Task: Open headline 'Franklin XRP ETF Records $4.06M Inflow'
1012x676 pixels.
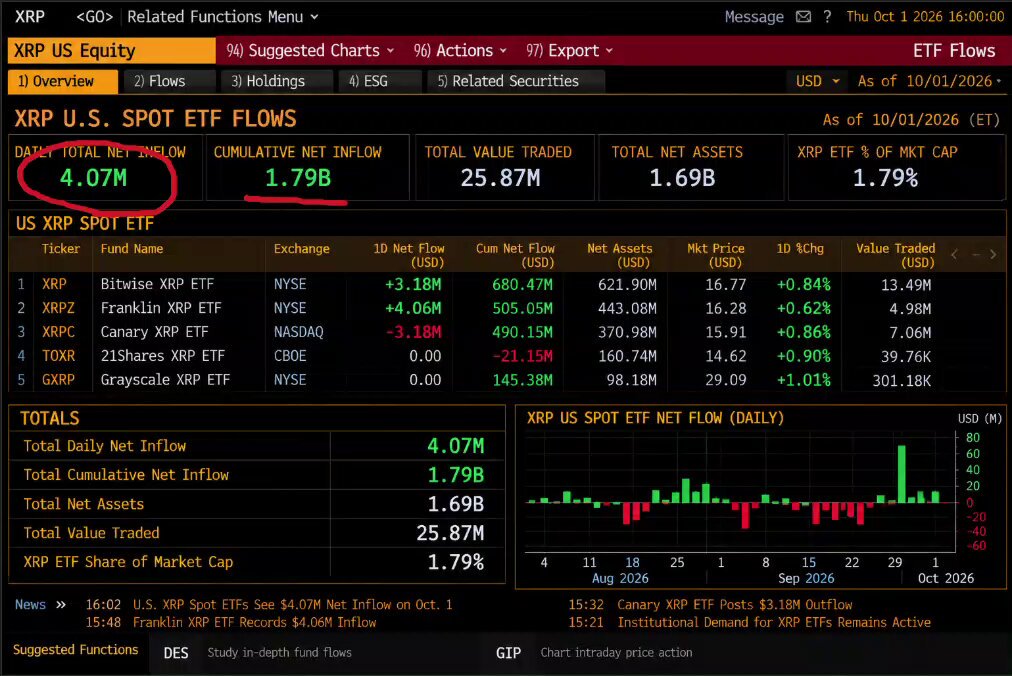Action: pos(254,622)
